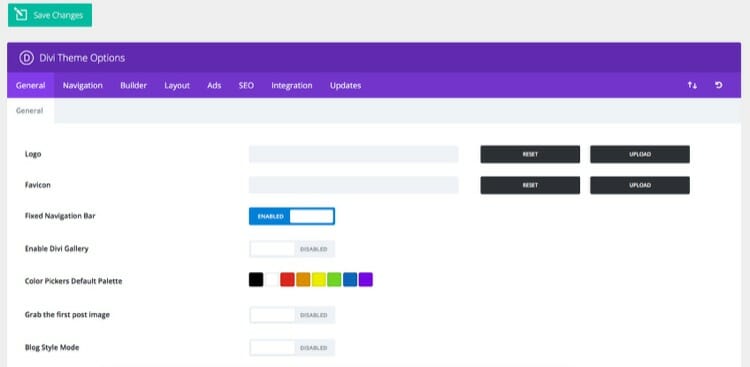750x367 pixels.
Task: Click the Logo UPLOAD button
Action: tap(640, 154)
